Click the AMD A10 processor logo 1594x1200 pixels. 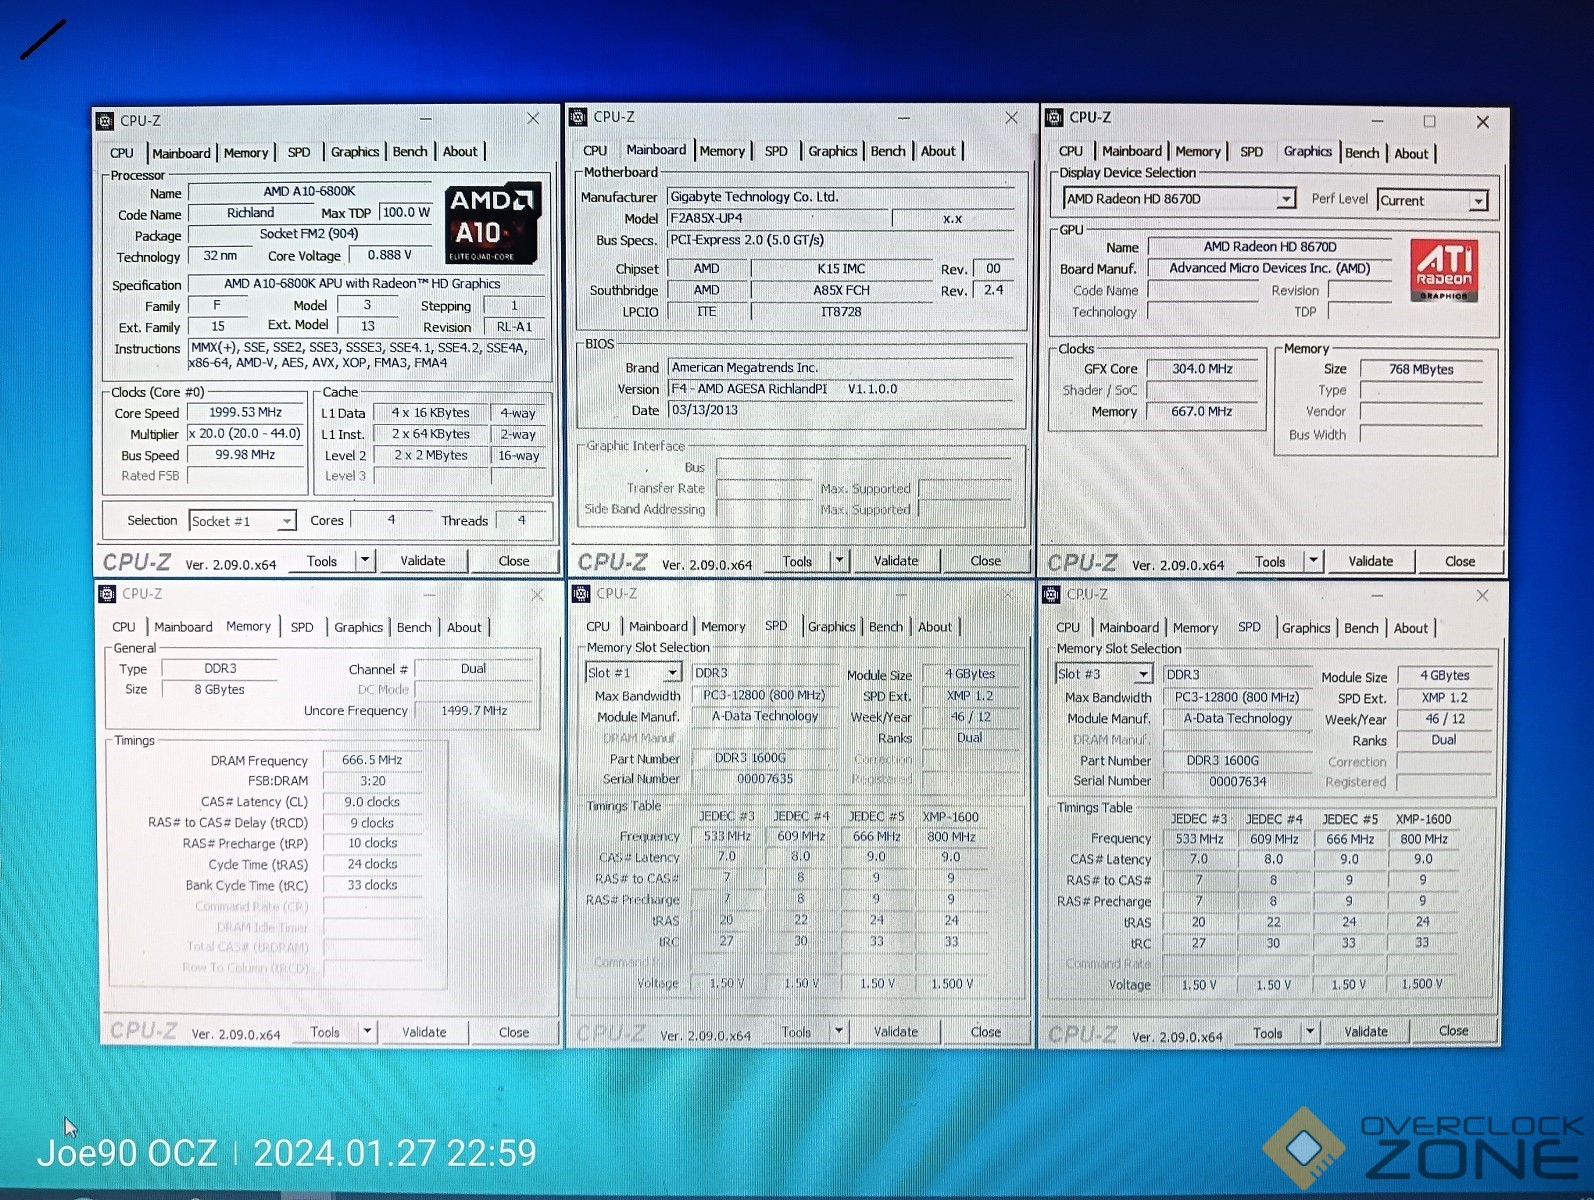(x=491, y=222)
